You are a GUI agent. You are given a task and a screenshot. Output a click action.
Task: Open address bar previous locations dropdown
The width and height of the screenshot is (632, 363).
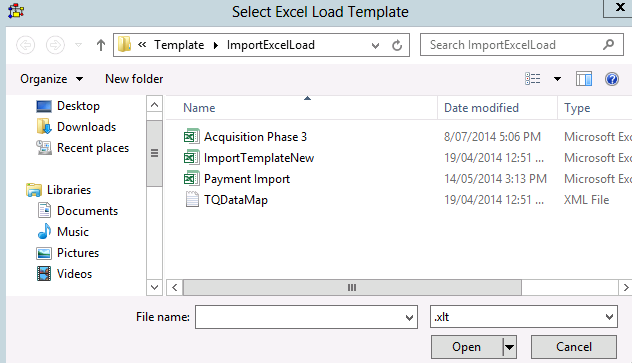pos(375,46)
